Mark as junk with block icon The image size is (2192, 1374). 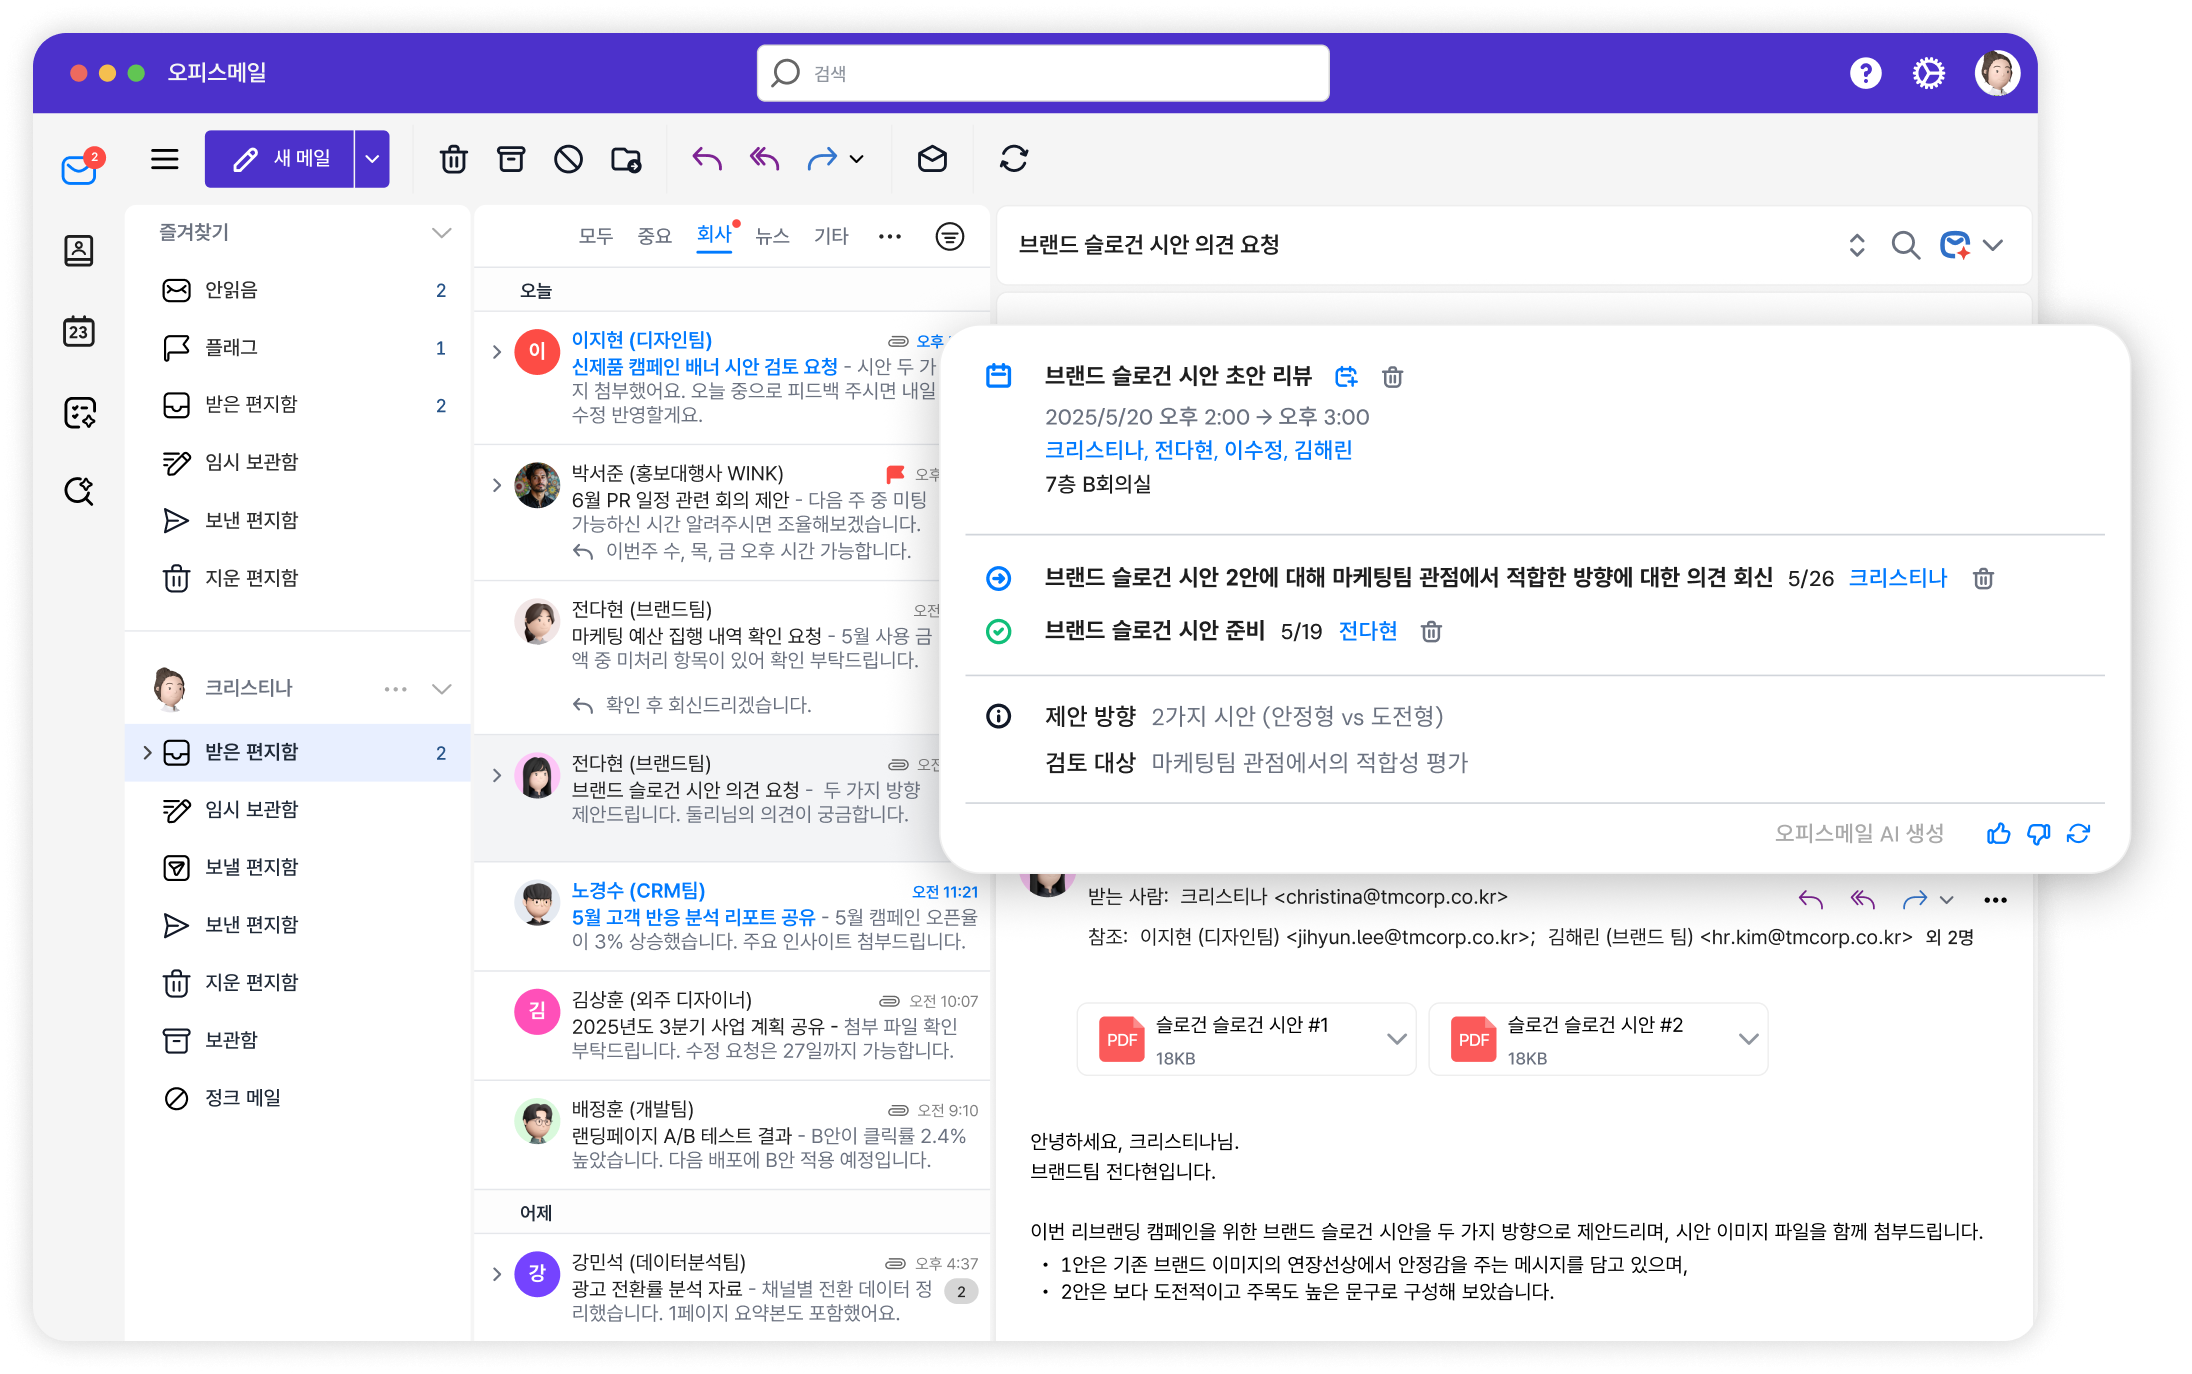tap(568, 159)
